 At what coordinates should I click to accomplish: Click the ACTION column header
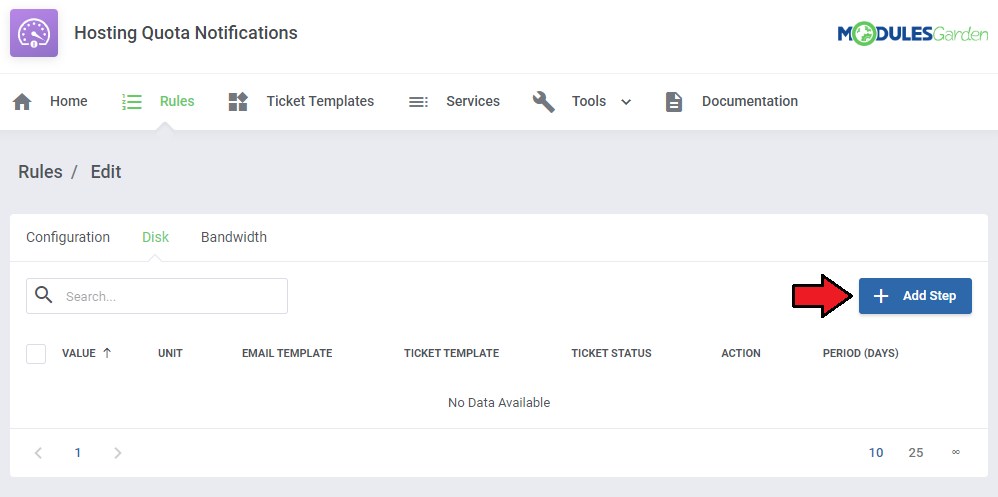click(x=741, y=353)
